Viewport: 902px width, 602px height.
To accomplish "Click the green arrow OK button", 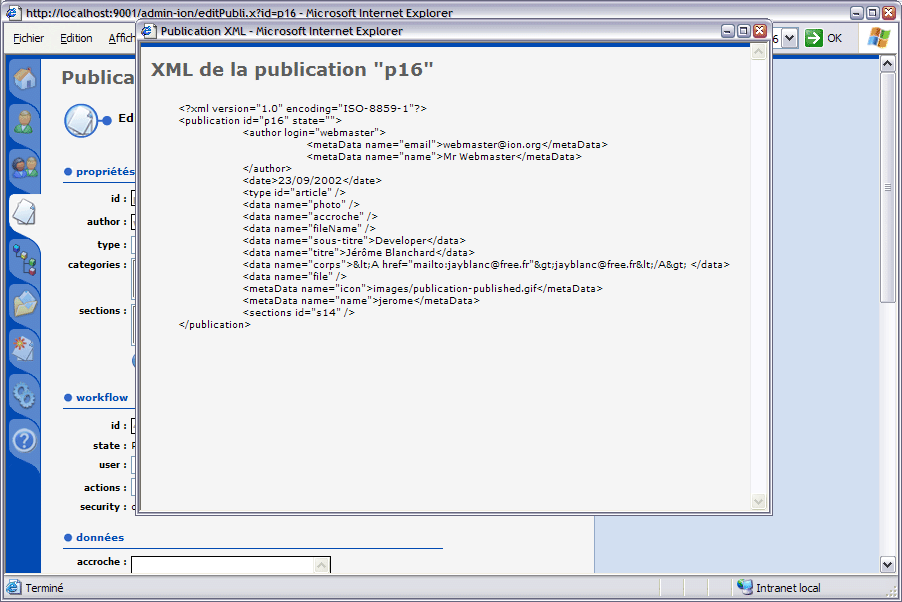I will (824, 38).
